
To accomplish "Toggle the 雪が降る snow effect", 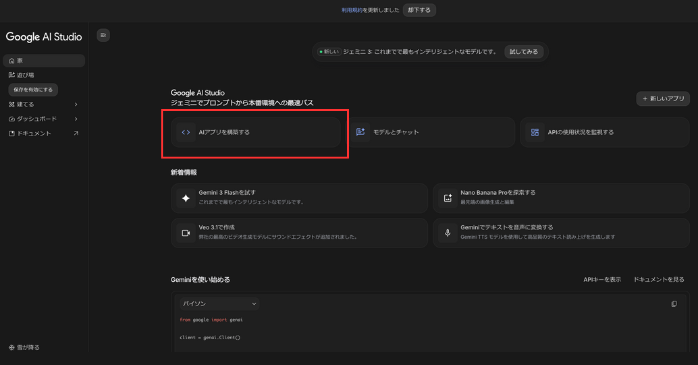I will 24,347.
